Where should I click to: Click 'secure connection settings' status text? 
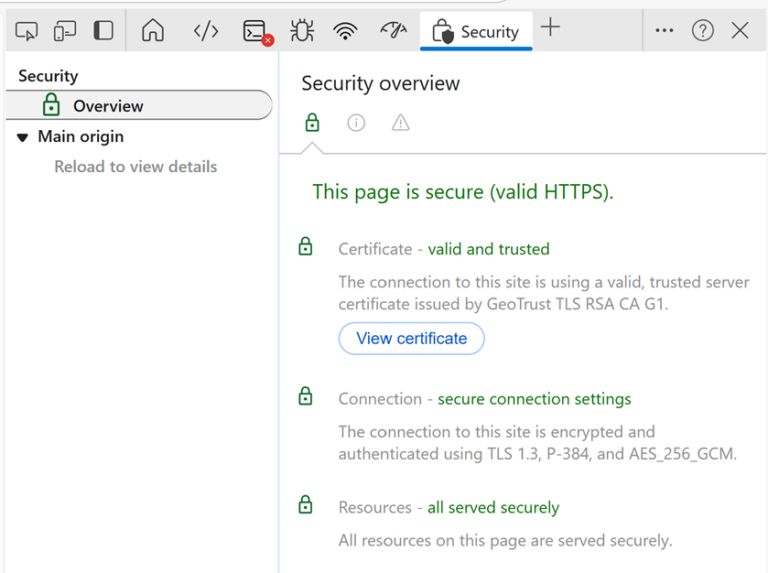[534, 399]
